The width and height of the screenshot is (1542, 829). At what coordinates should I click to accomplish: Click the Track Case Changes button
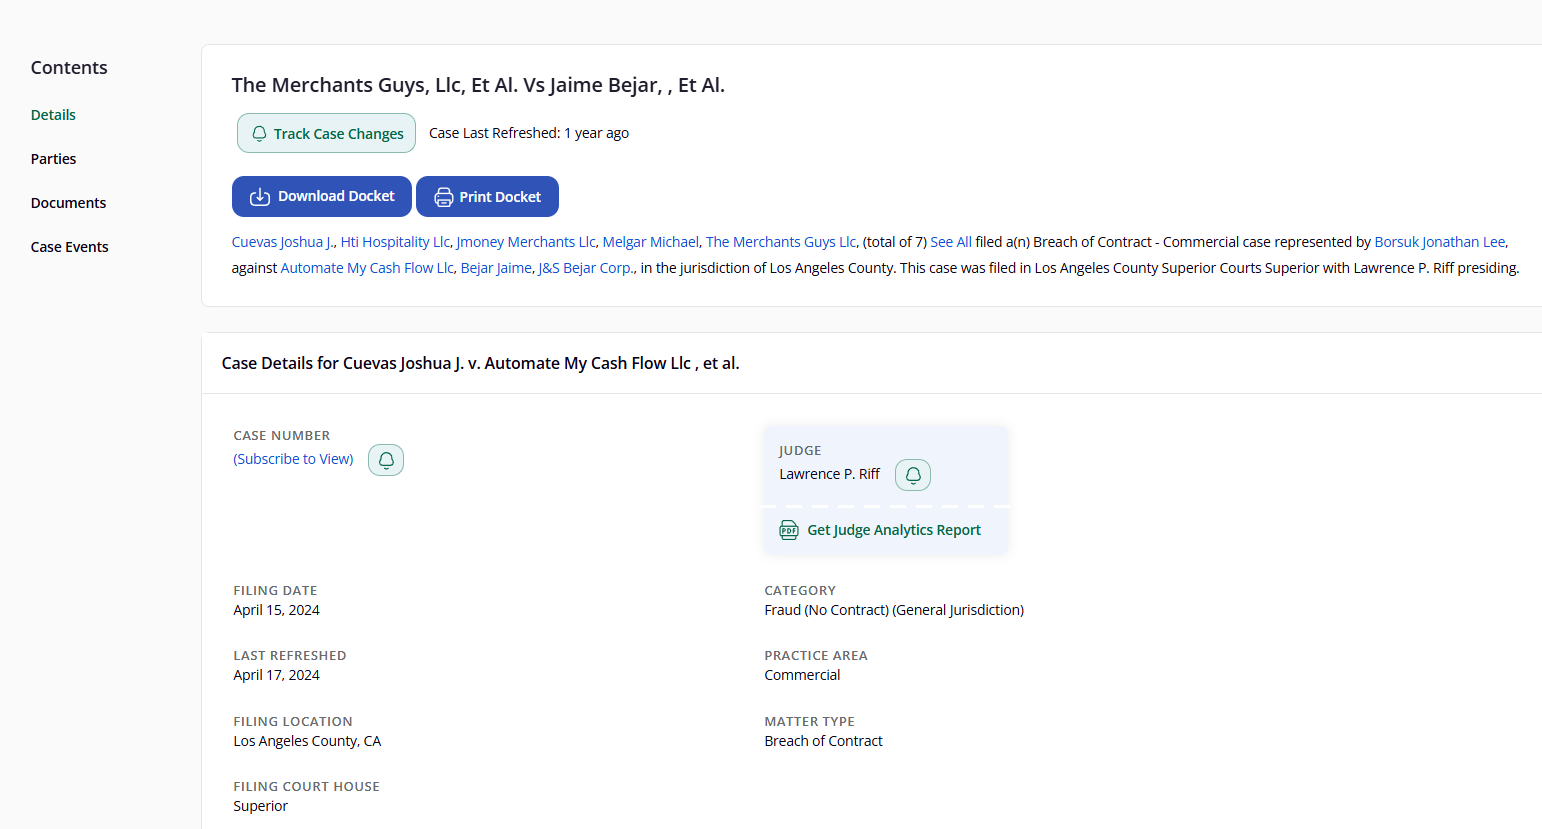pyautogui.click(x=326, y=133)
